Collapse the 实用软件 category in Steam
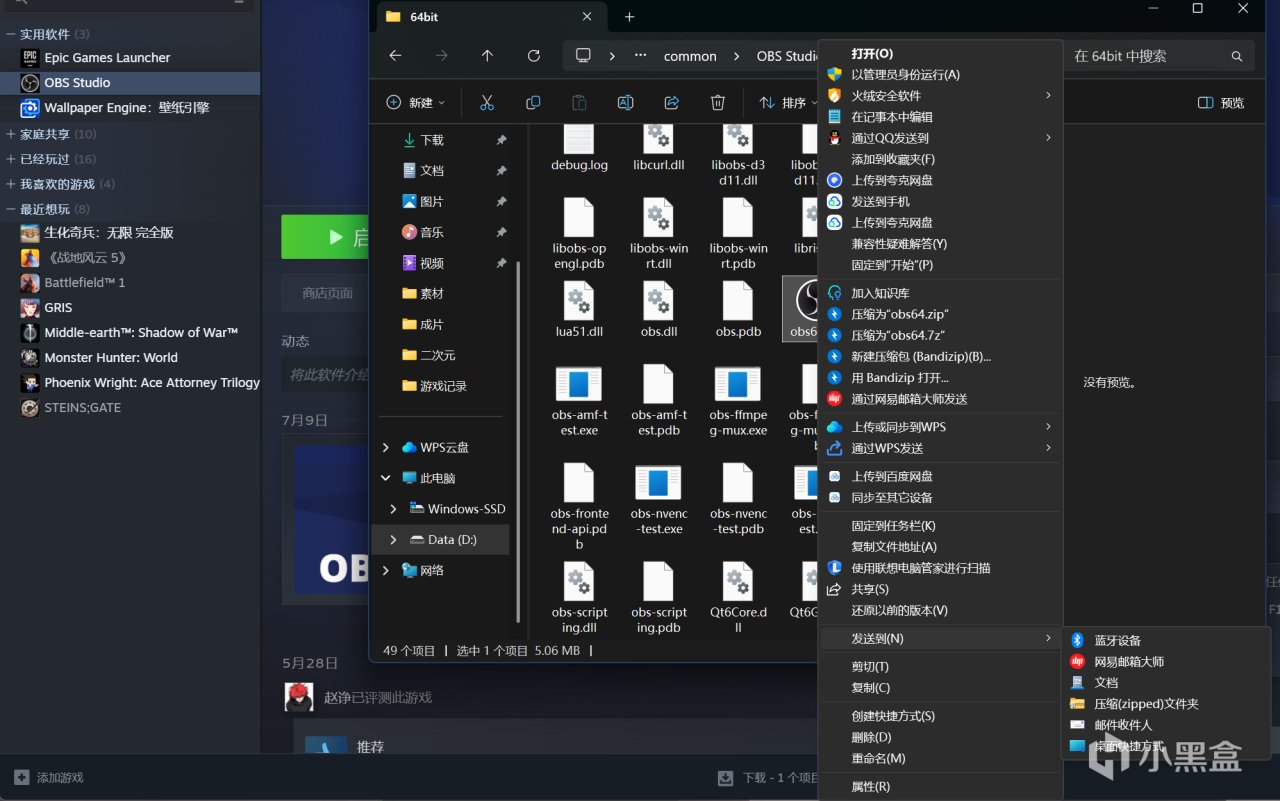The height and width of the screenshot is (801, 1280). [x=10, y=34]
